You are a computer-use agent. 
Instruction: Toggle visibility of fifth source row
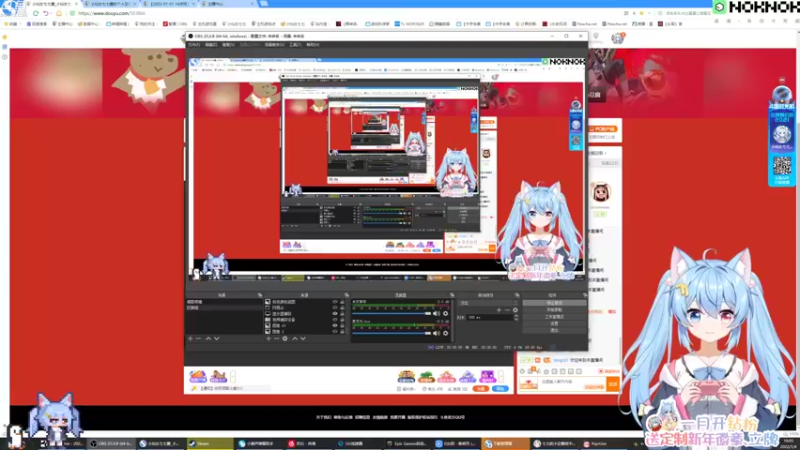[x=335, y=326]
